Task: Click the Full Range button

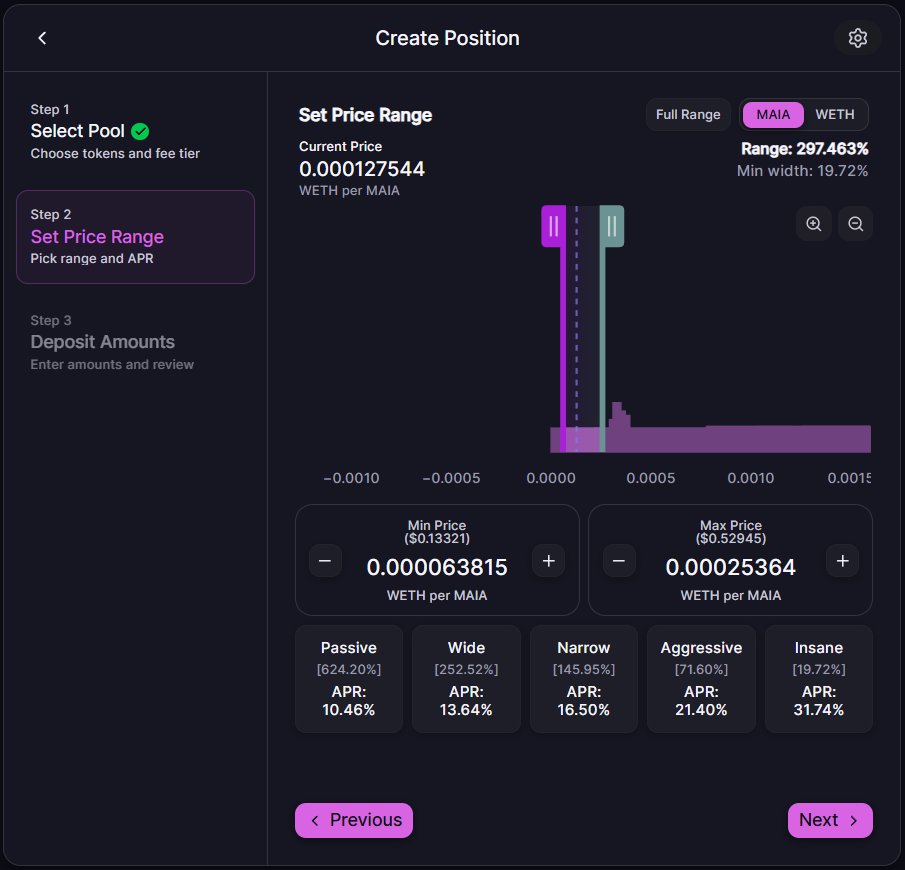Action: (688, 114)
